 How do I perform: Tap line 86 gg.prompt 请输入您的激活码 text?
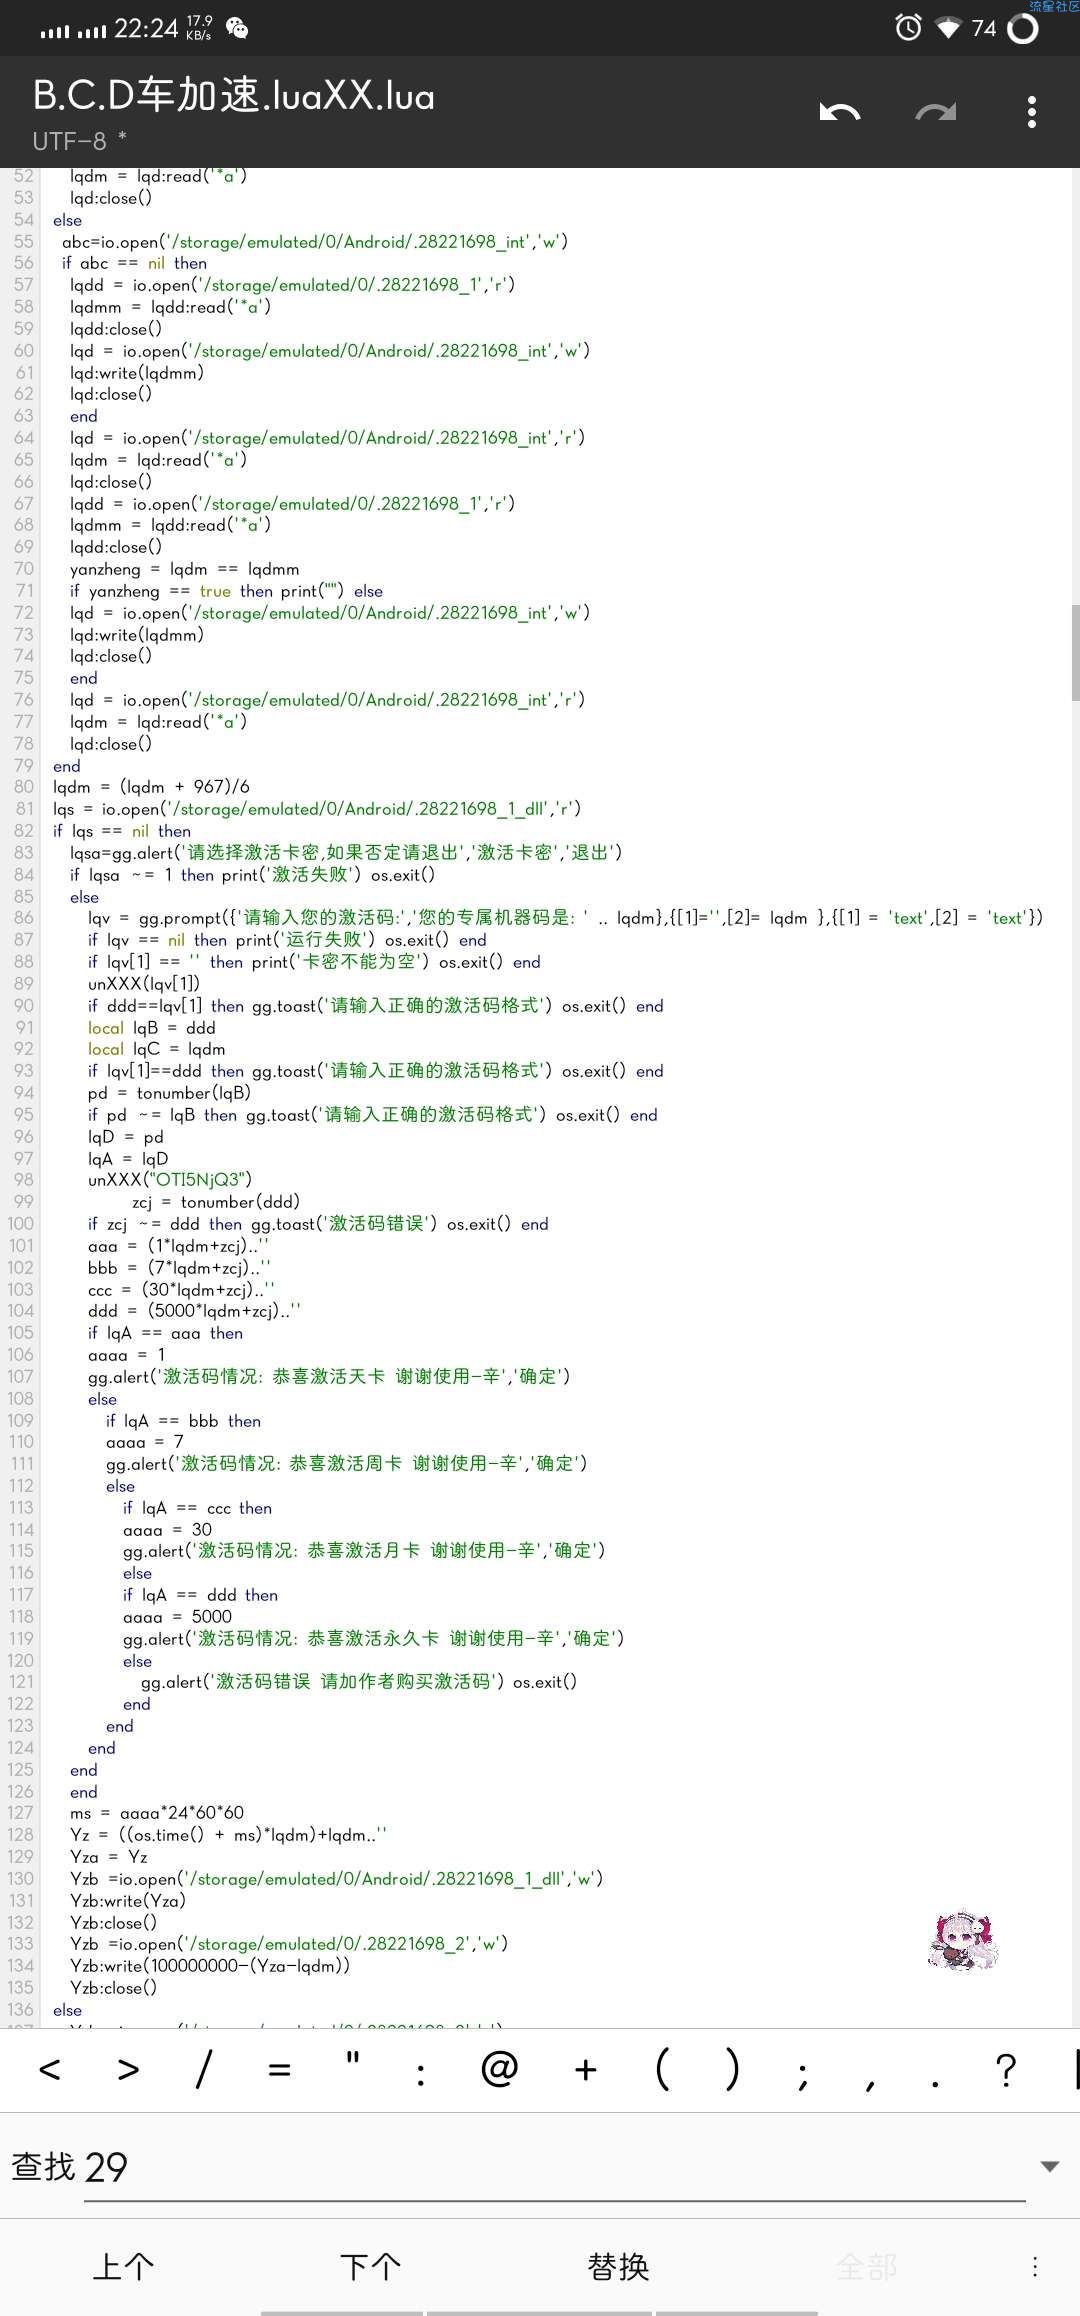565,918
